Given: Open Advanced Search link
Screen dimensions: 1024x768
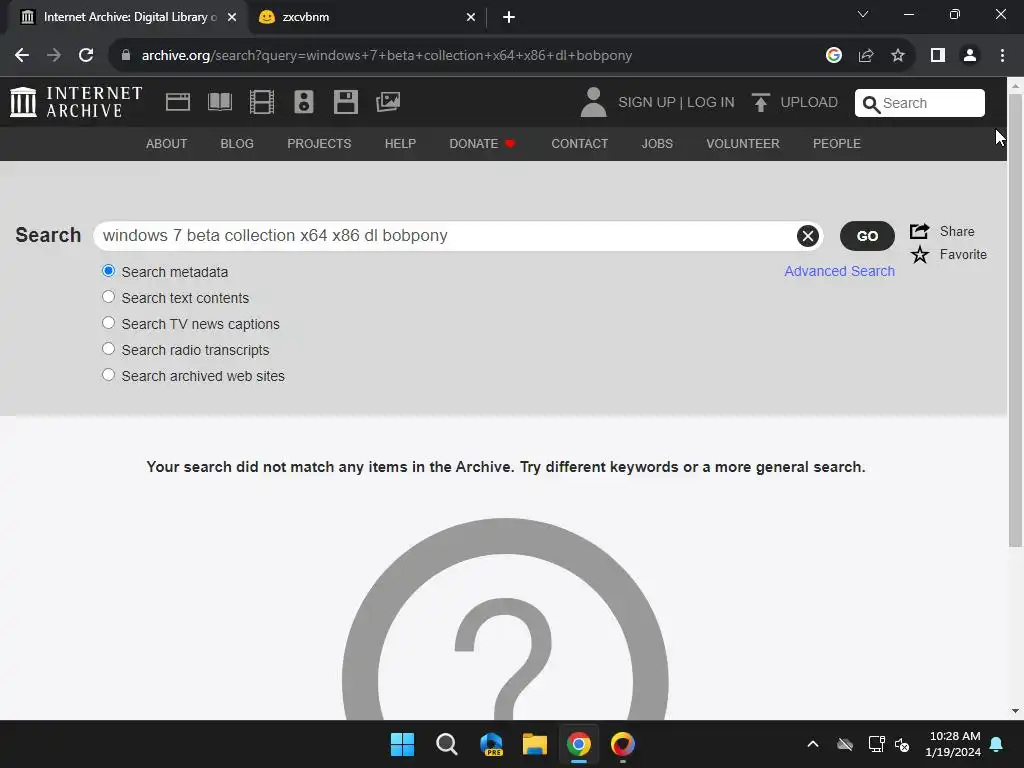Looking at the screenshot, I should tap(840, 271).
